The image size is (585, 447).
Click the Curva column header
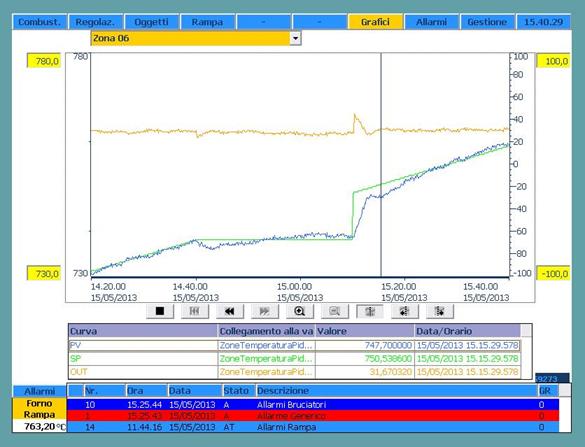tap(143, 331)
